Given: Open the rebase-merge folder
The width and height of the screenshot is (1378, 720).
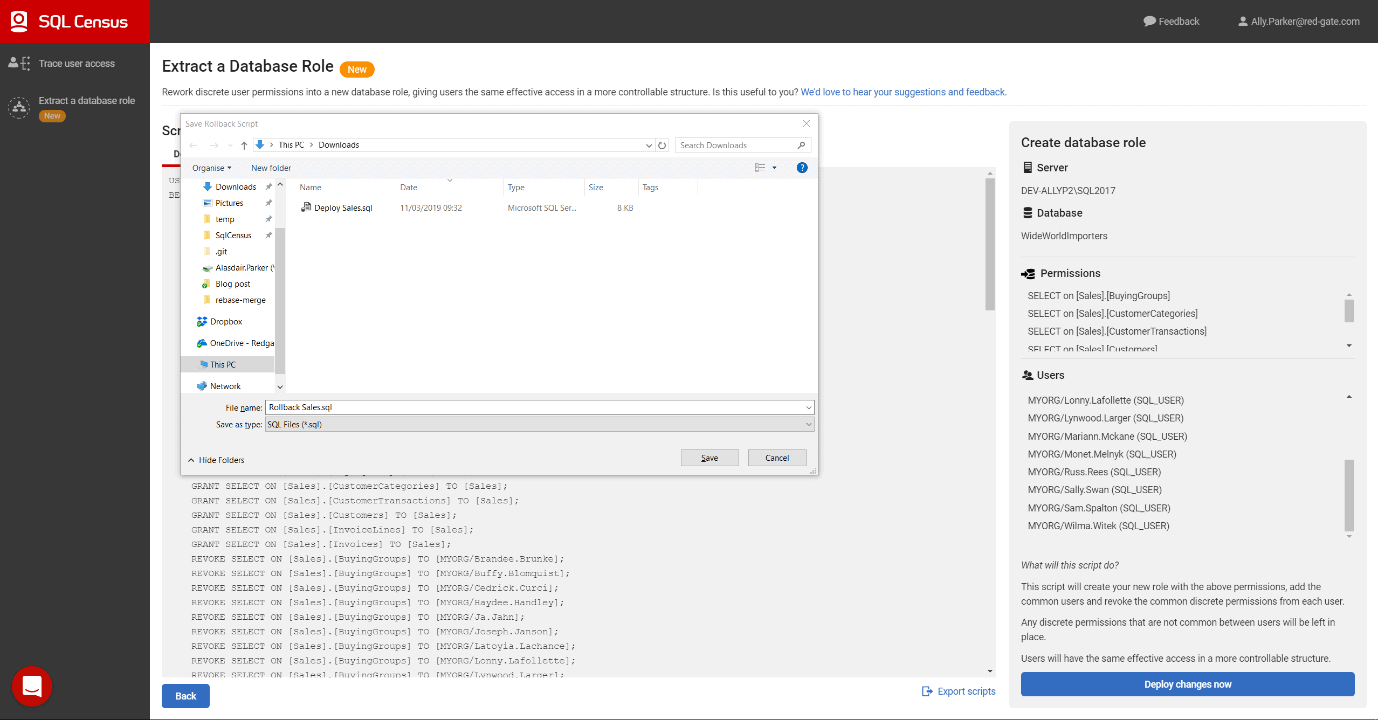Looking at the screenshot, I should click(x=240, y=300).
